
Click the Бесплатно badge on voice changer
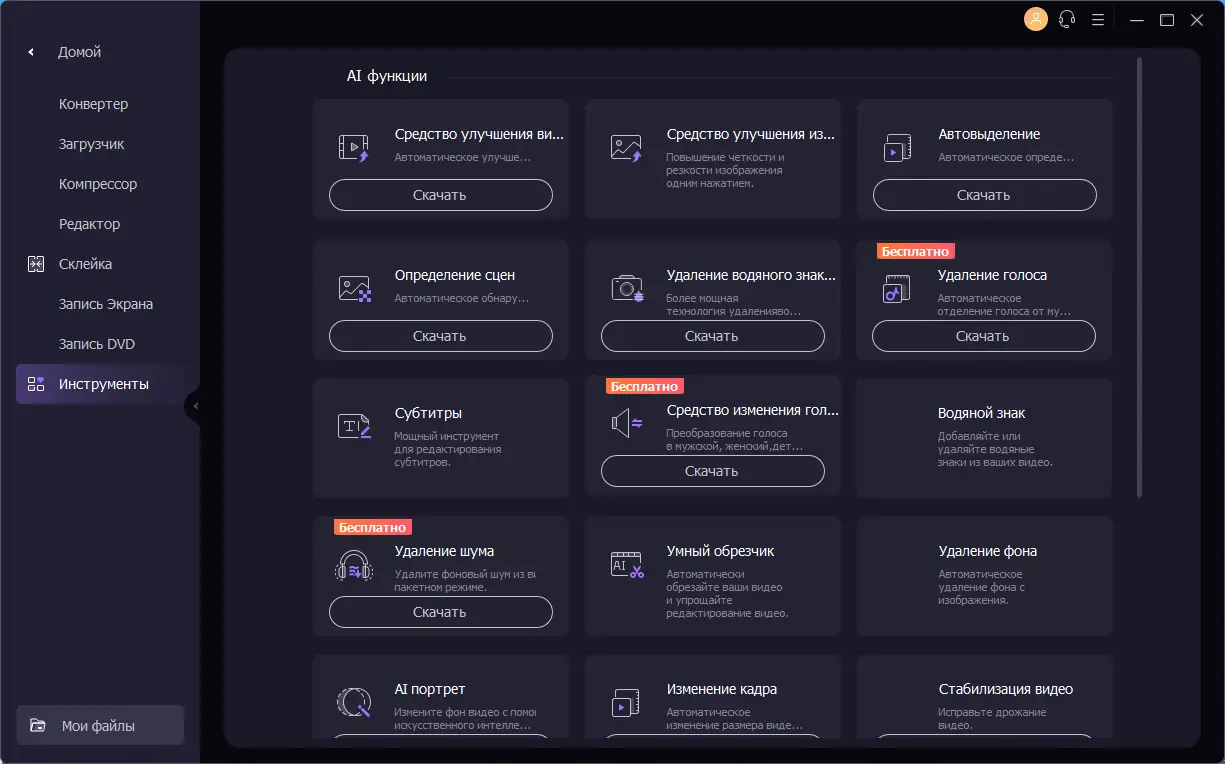point(645,386)
